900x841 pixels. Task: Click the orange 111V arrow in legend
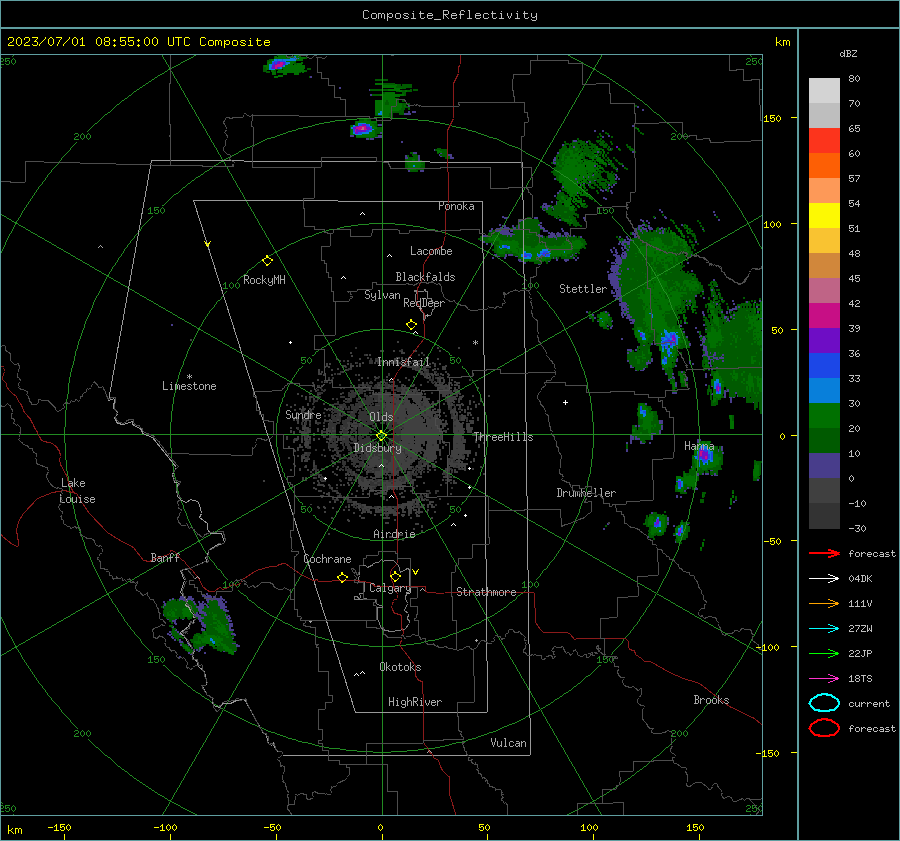click(x=824, y=603)
